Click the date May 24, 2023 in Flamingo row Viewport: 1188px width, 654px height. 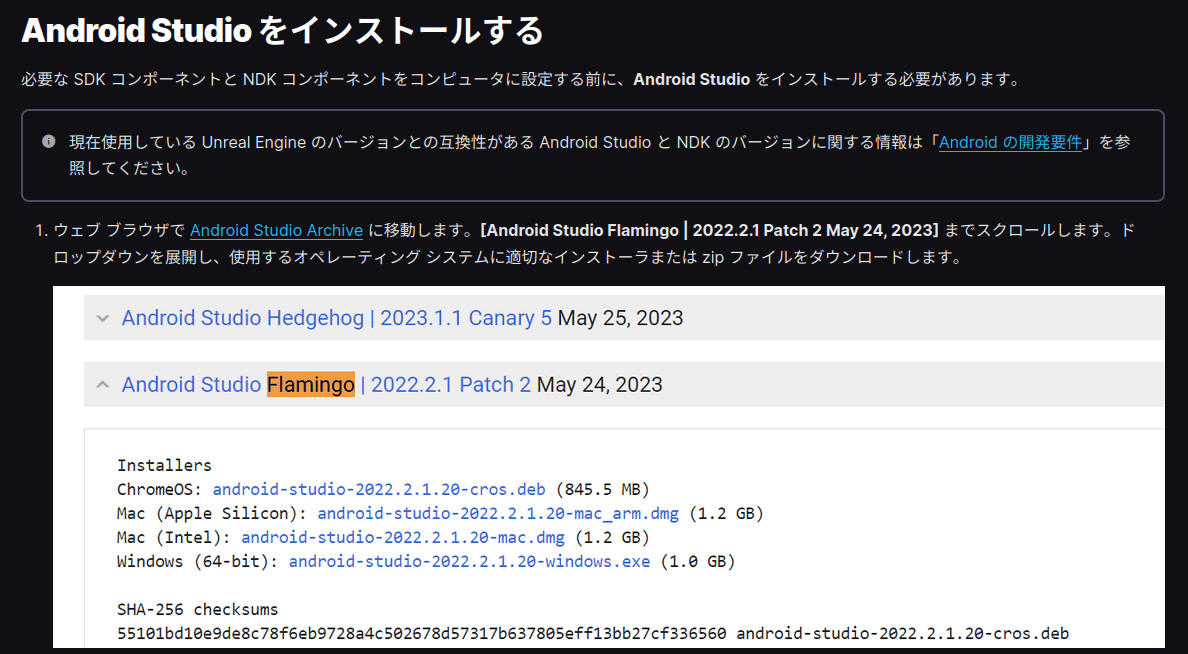pos(599,384)
